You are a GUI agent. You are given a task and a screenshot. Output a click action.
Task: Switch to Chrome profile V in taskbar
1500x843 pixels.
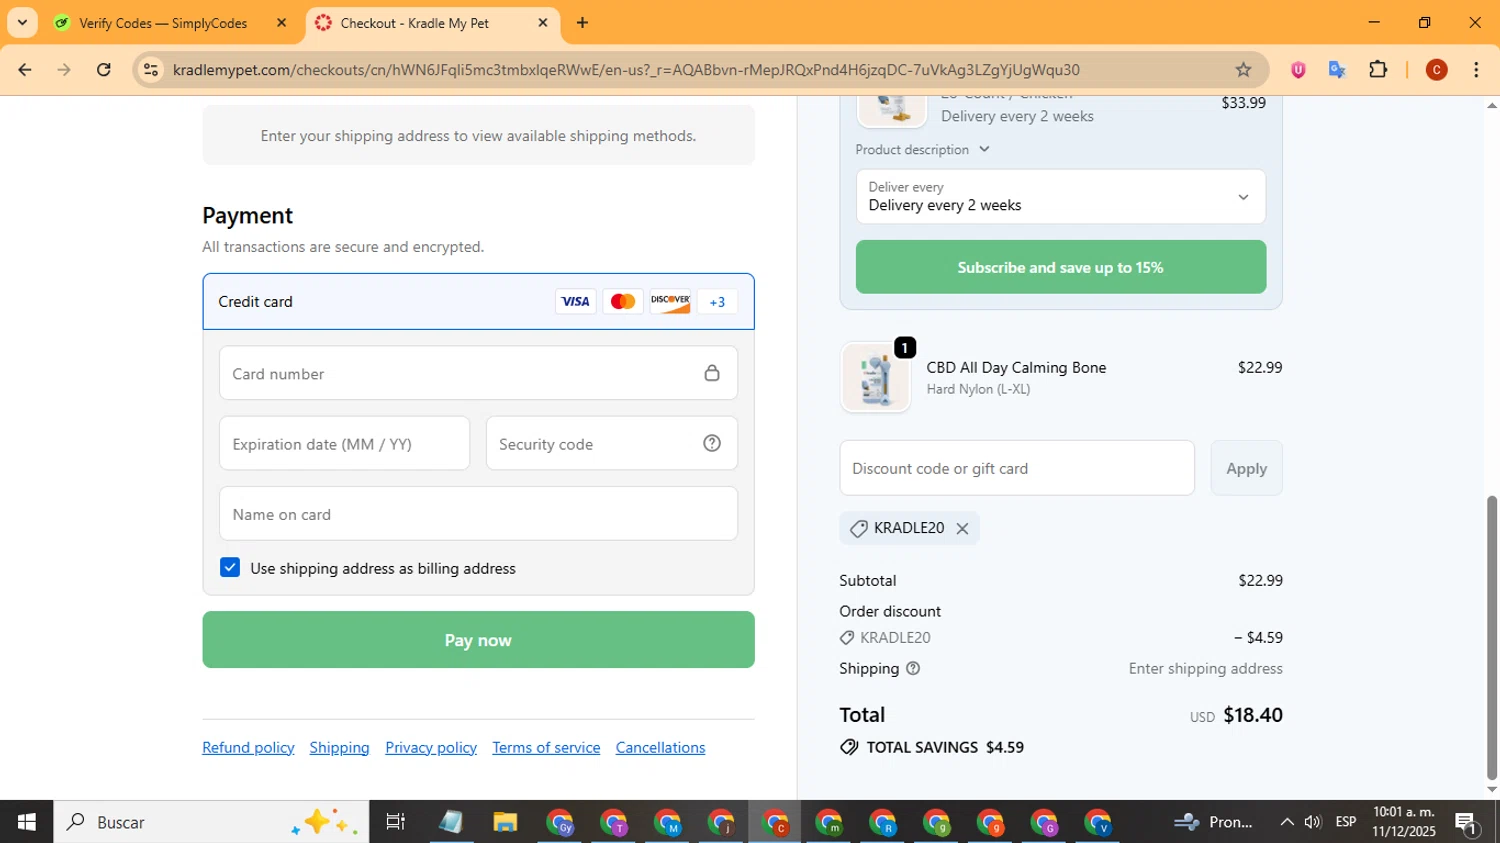pyautogui.click(x=1098, y=823)
